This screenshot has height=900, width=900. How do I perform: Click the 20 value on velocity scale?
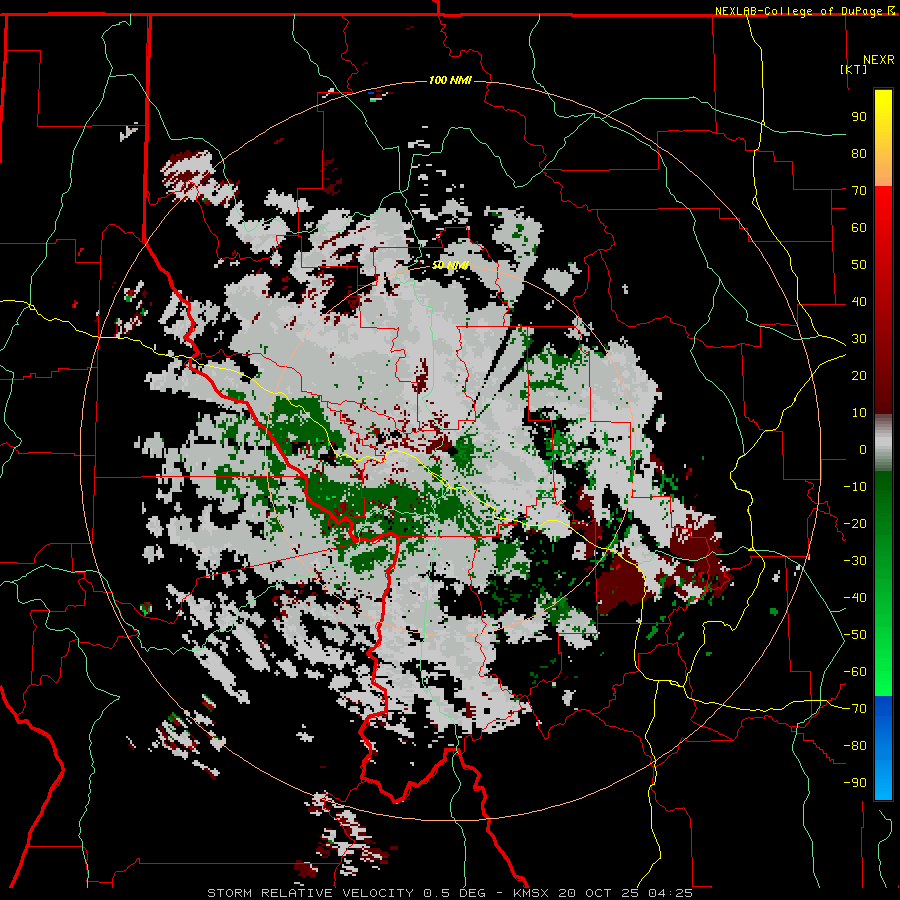coord(859,376)
